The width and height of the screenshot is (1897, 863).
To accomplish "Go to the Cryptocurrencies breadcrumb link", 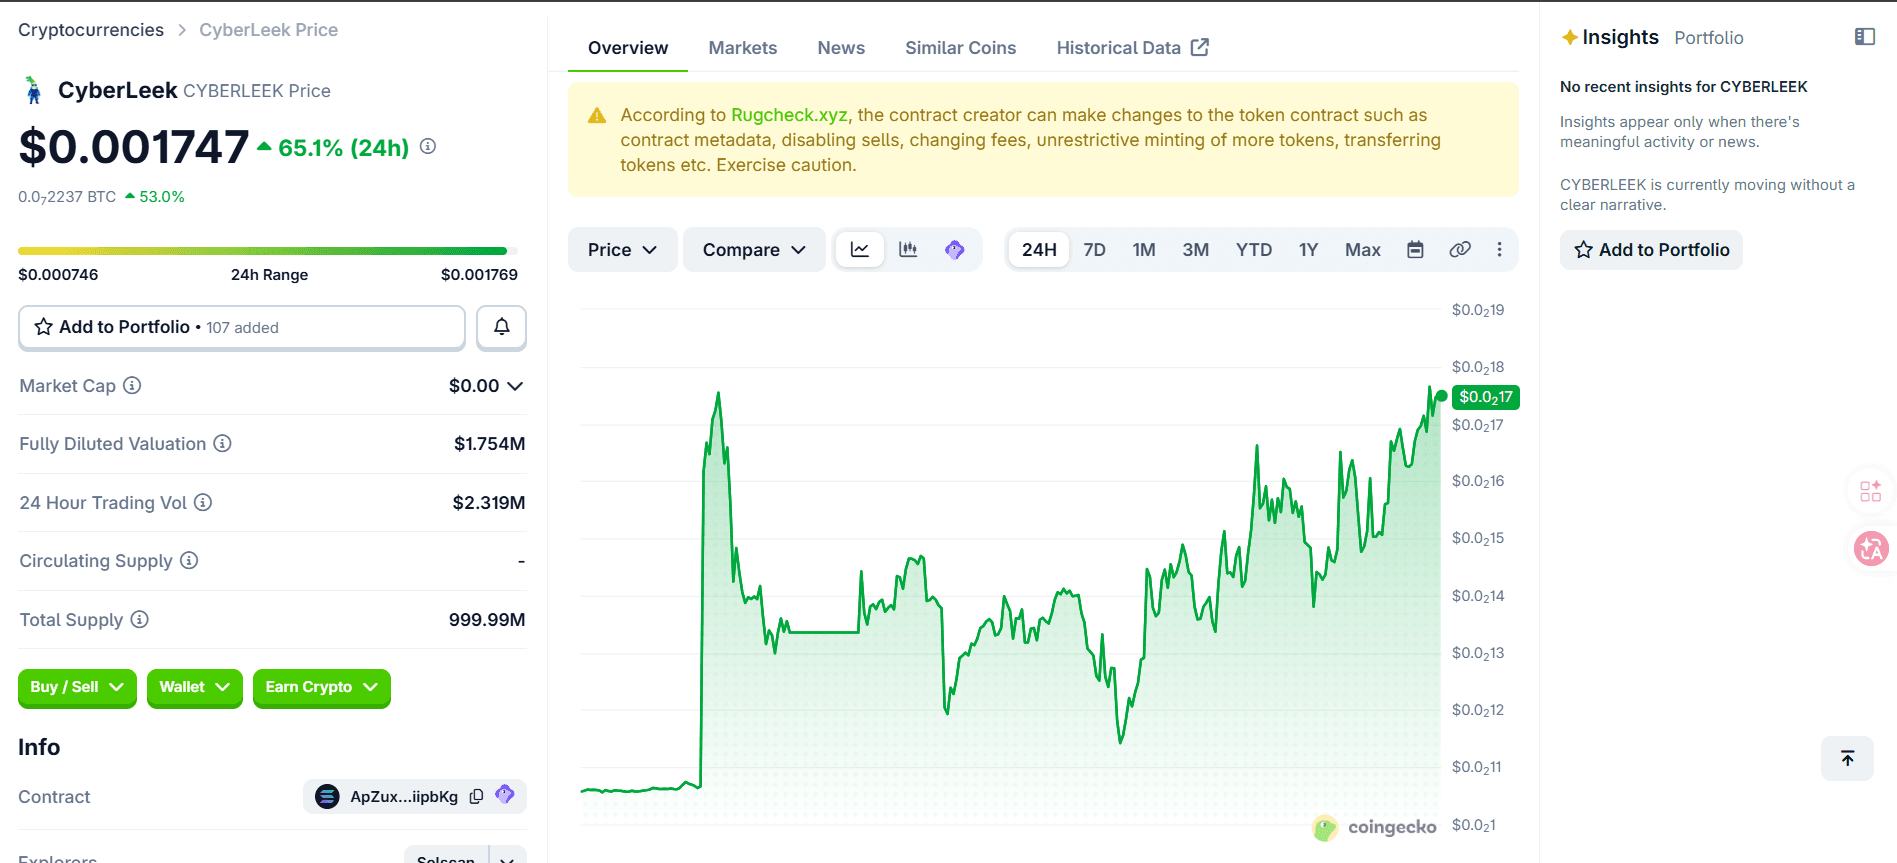I will click(x=91, y=30).
